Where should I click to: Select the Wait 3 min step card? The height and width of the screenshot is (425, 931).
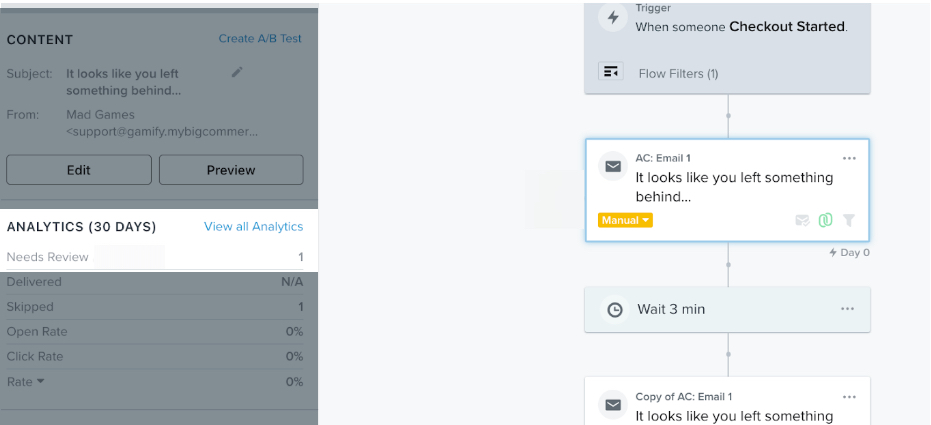click(x=727, y=310)
